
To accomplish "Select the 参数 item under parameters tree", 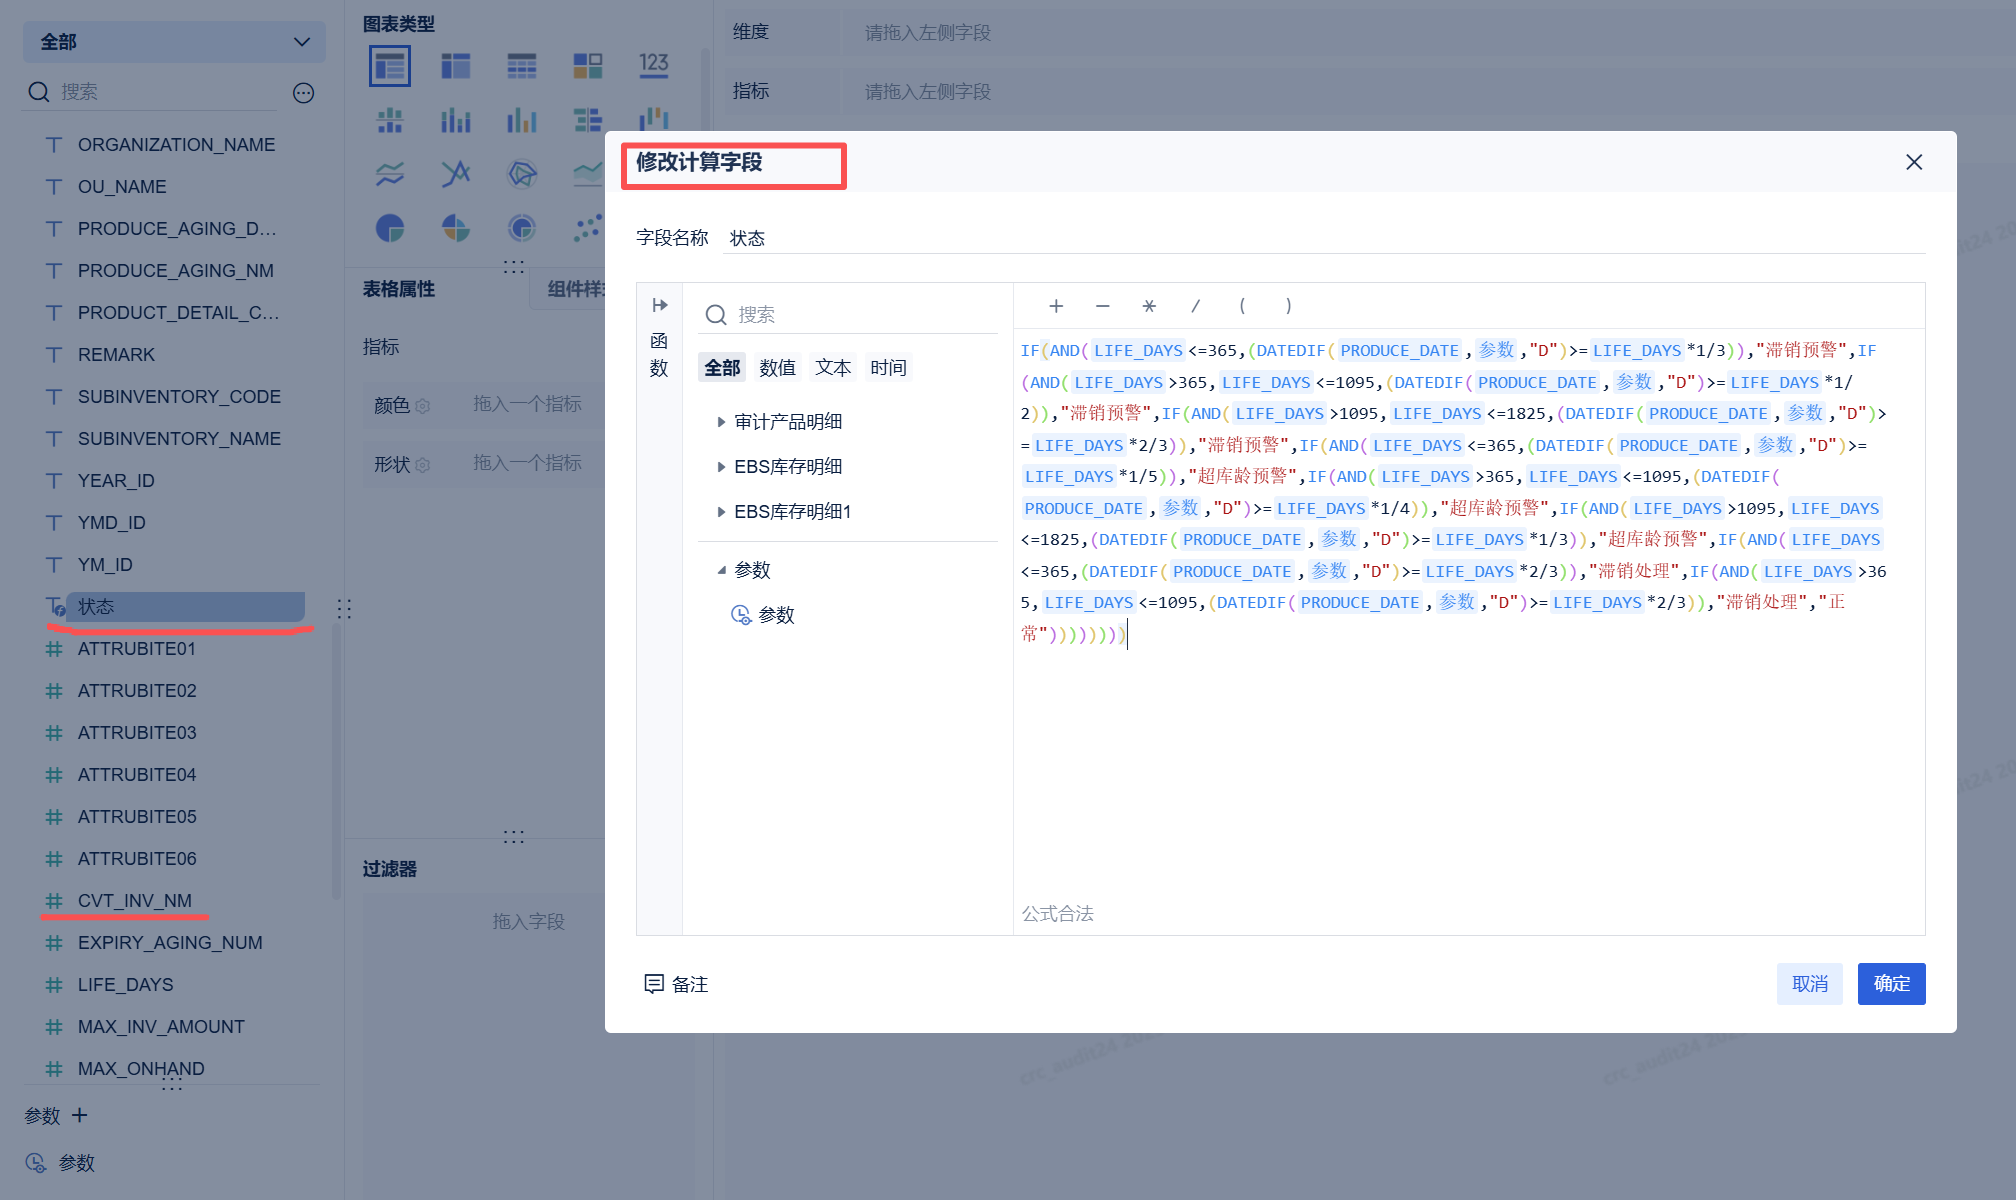I will (775, 615).
